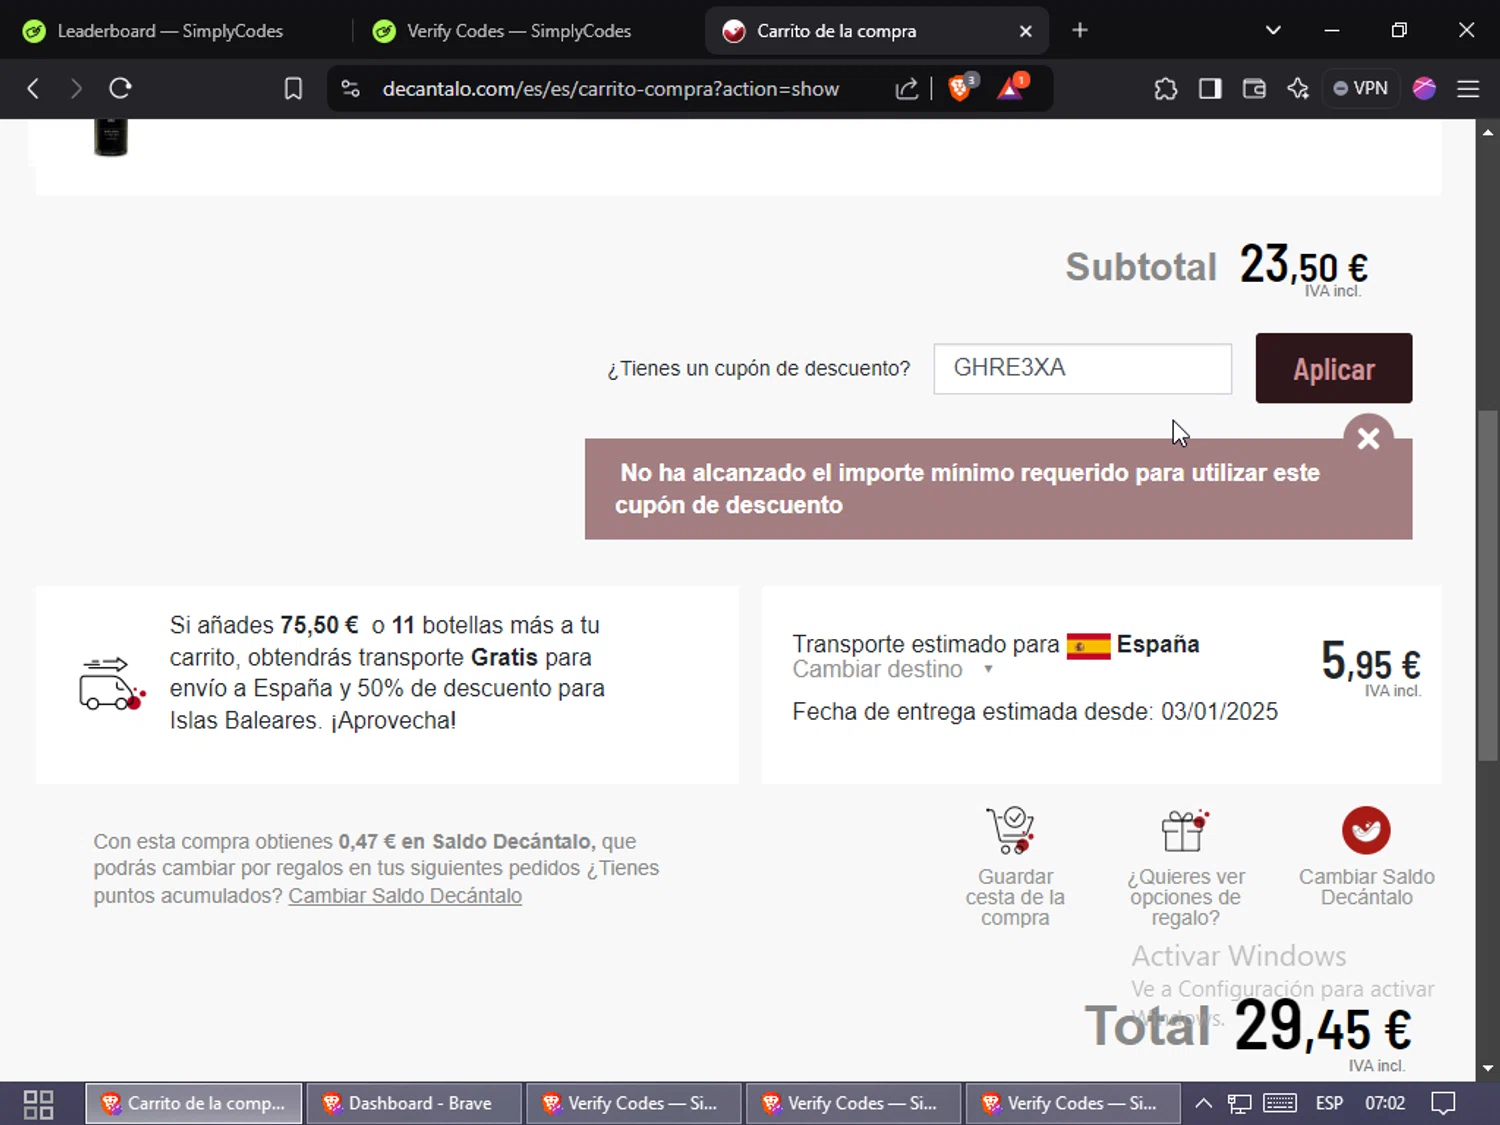
Task: Change the ESP input language
Action: 1329,1104
